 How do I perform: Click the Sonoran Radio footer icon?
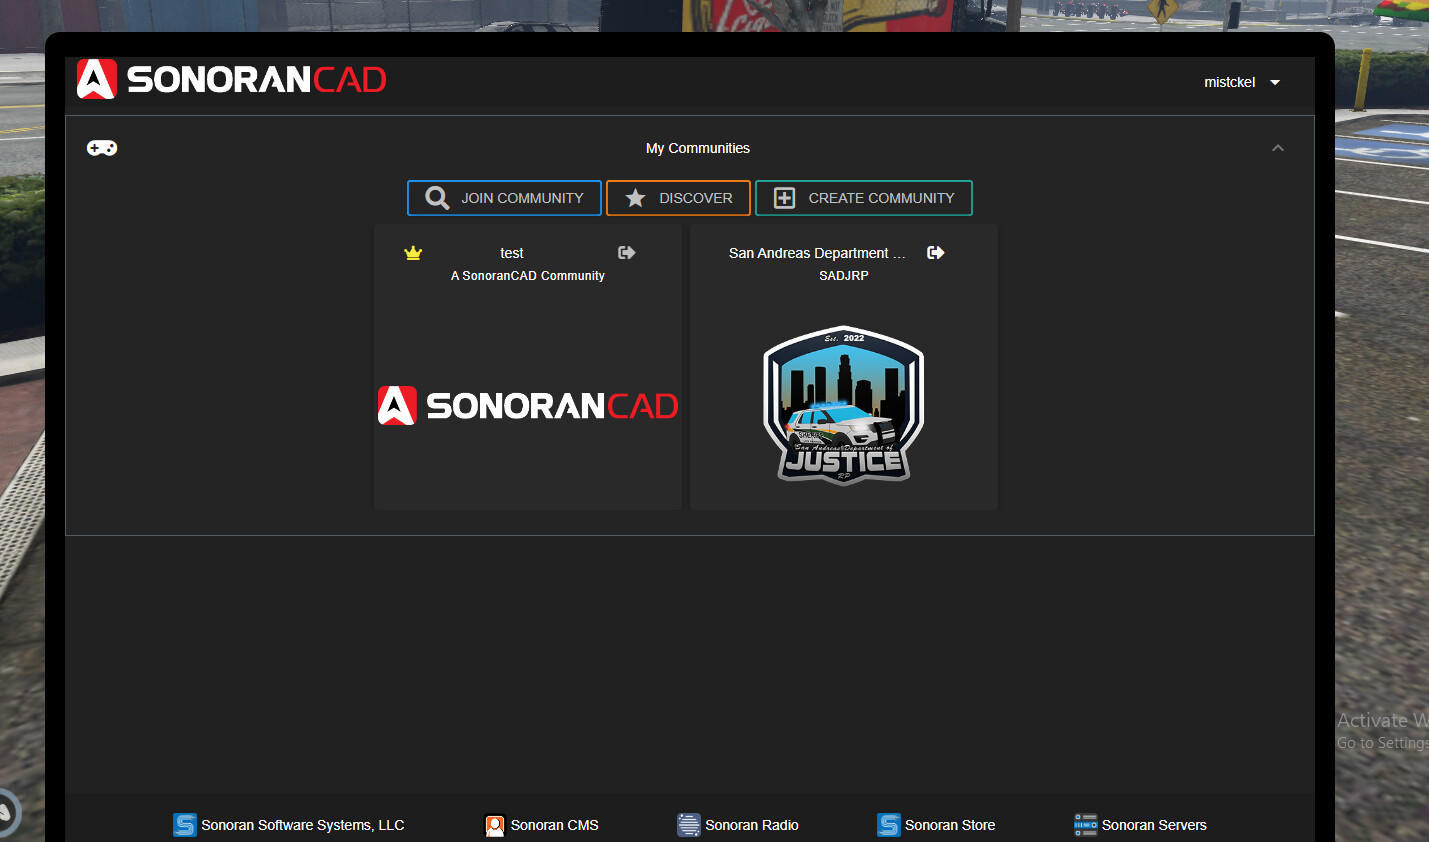(x=689, y=825)
